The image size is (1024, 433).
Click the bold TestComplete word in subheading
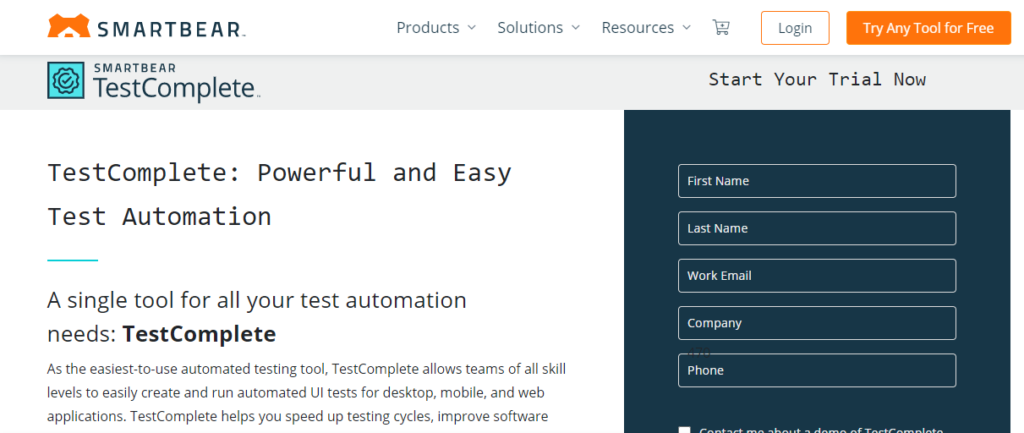(199, 334)
